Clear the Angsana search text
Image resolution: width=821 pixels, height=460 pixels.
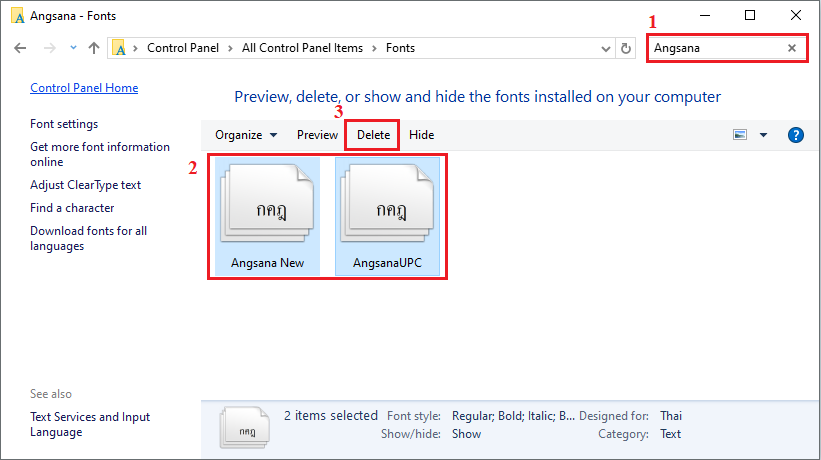coord(792,48)
